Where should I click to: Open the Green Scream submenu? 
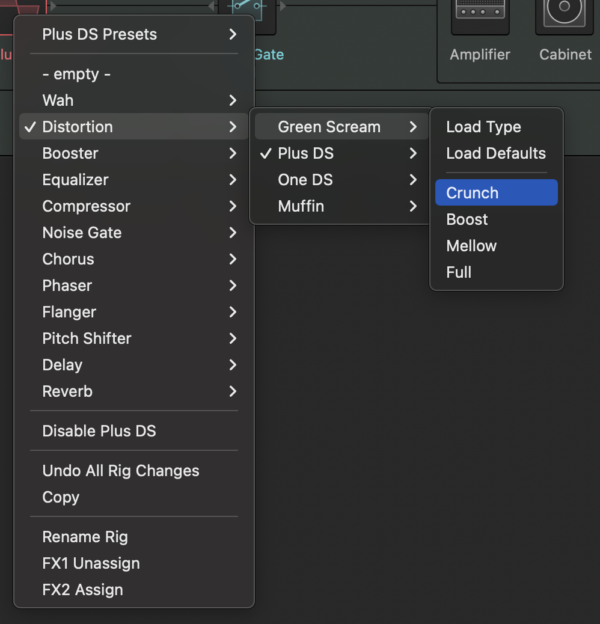341,127
